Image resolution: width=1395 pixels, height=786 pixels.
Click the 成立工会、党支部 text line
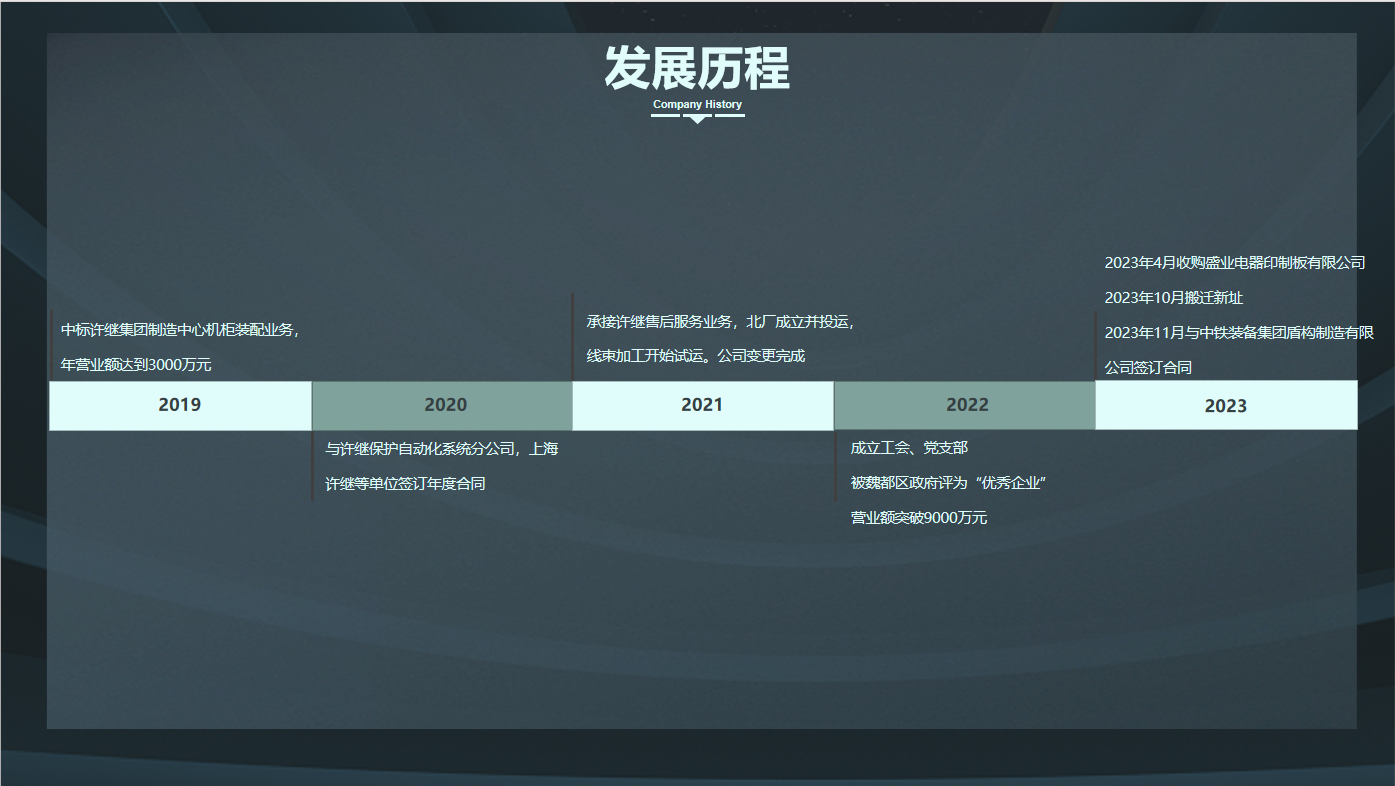coord(909,447)
